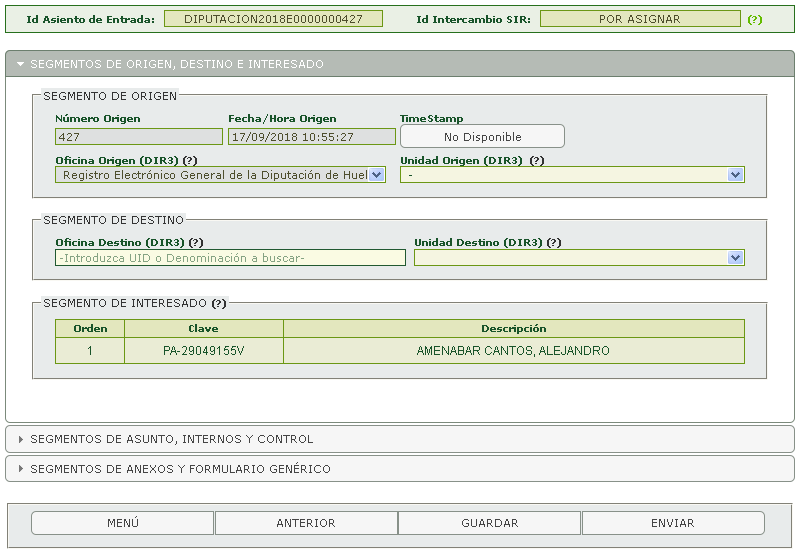Open the Oficina Origen dropdown
Viewport: 800px width, 555px height.
(x=220, y=175)
